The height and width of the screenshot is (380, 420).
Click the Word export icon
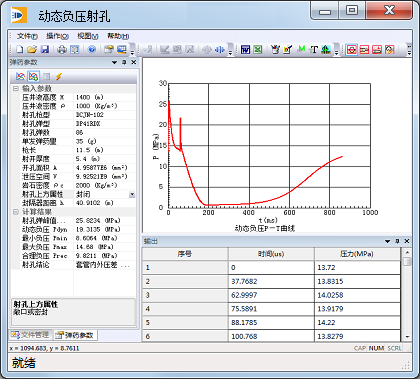pyautogui.click(x=245, y=50)
